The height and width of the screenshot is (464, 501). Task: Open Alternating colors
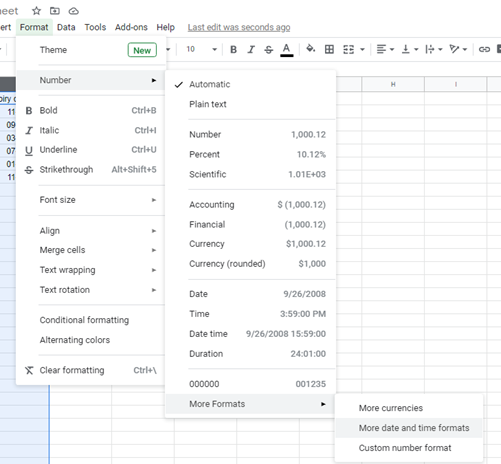91,340
